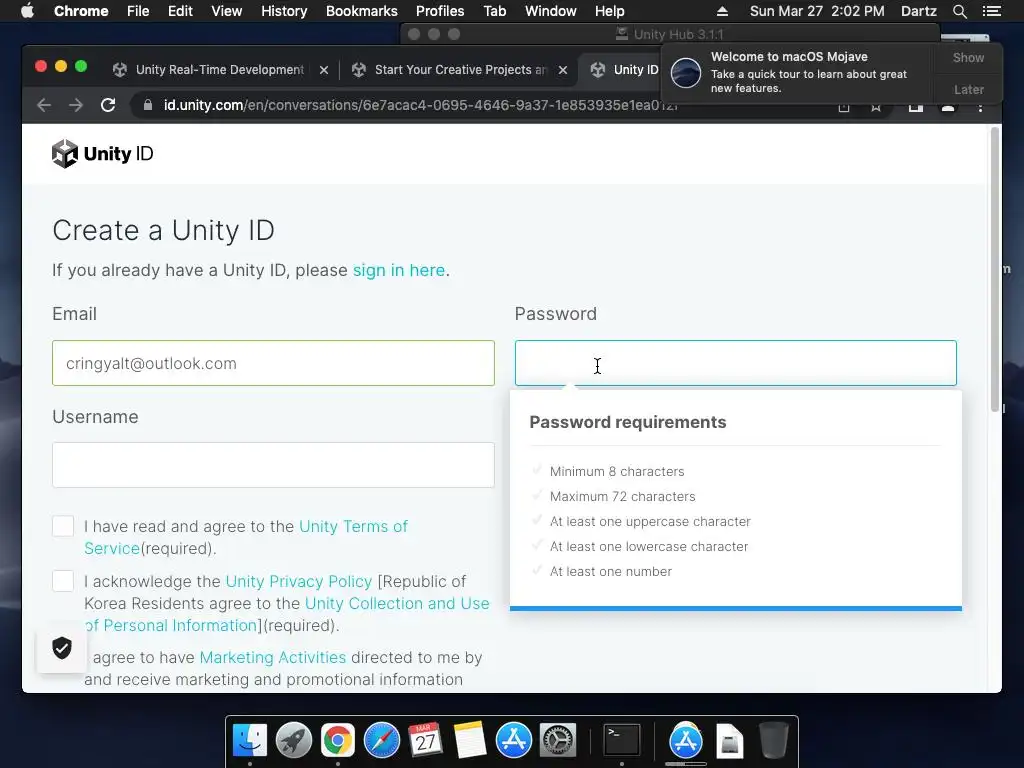Open the Trash in the dock

point(774,741)
